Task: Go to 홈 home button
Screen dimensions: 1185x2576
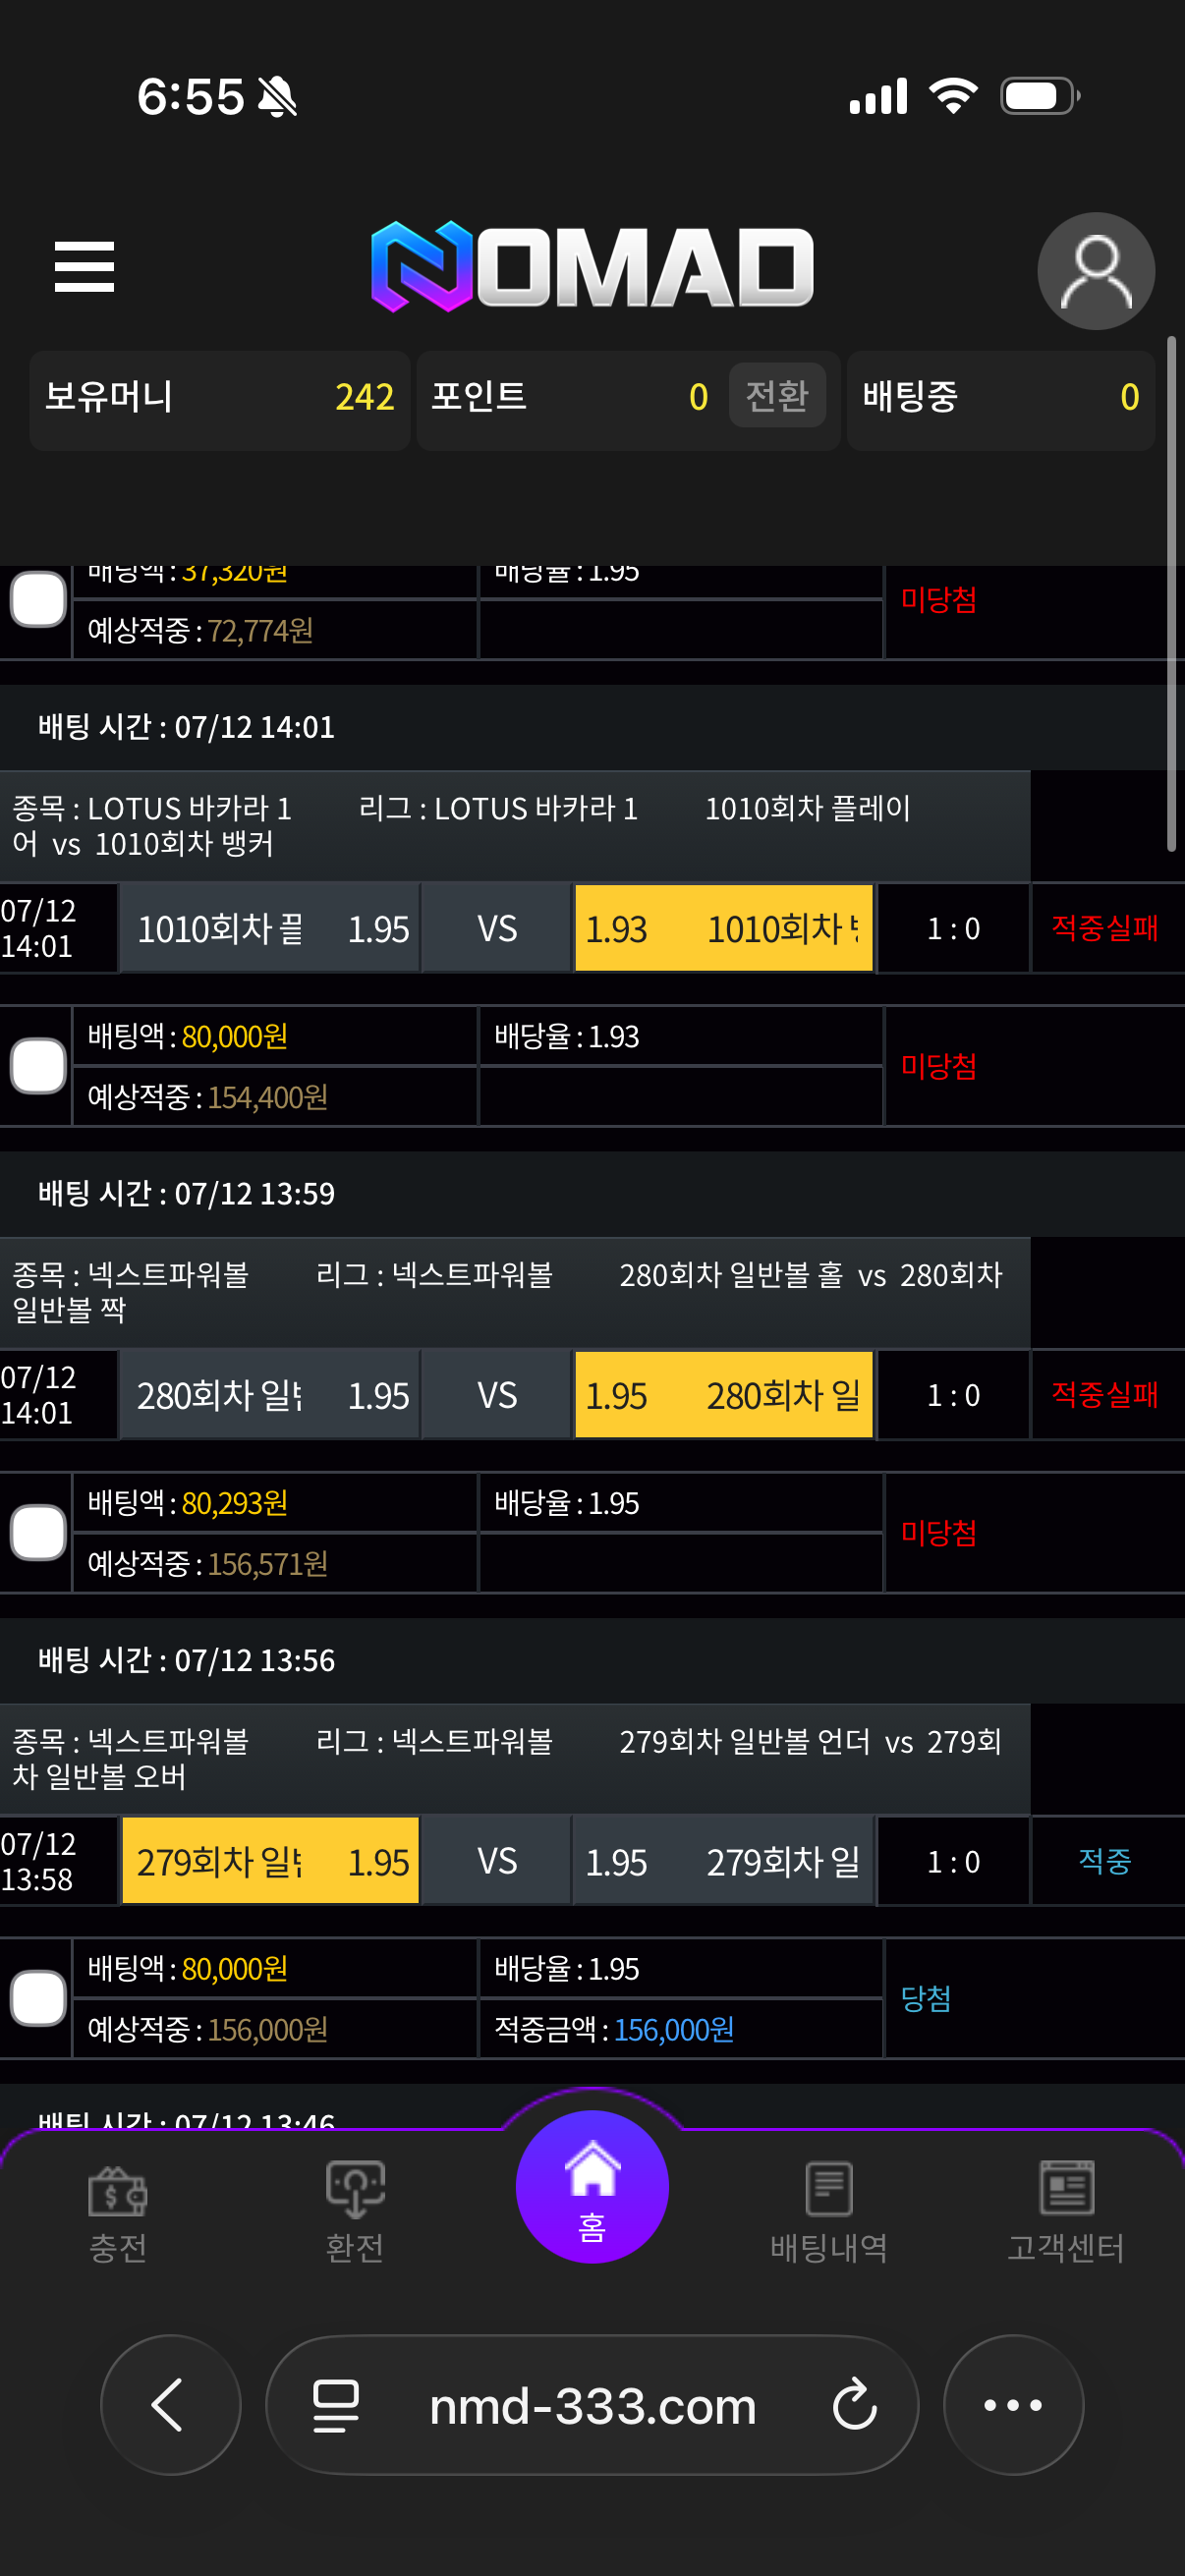Action: [592, 2187]
